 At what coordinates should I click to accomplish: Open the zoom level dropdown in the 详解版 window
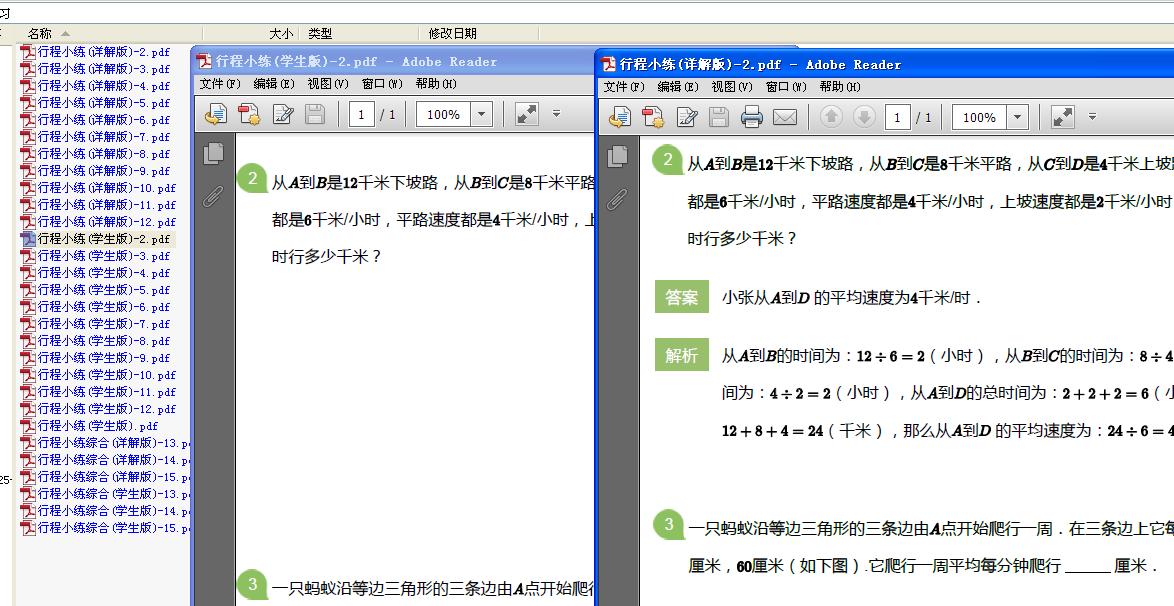coord(1018,117)
